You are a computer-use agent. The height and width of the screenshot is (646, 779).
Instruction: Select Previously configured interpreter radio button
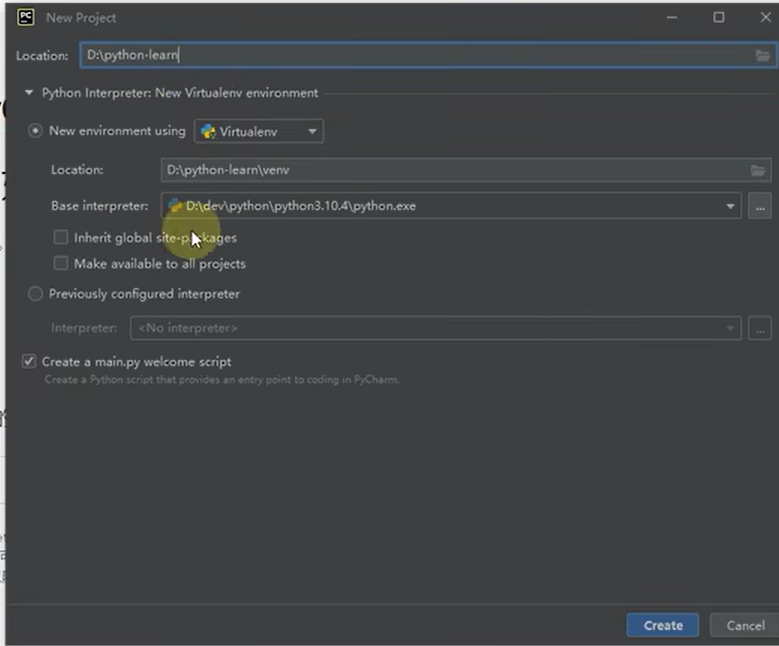click(x=35, y=294)
